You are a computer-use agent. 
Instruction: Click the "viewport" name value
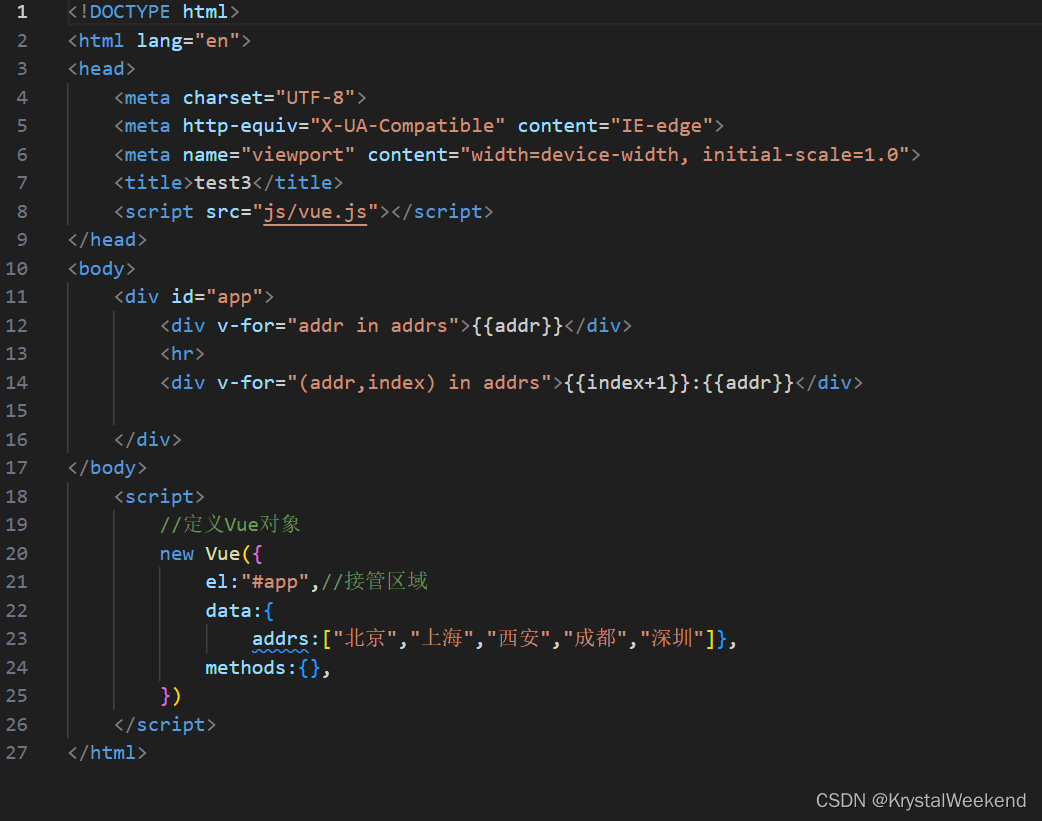pos(298,154)
